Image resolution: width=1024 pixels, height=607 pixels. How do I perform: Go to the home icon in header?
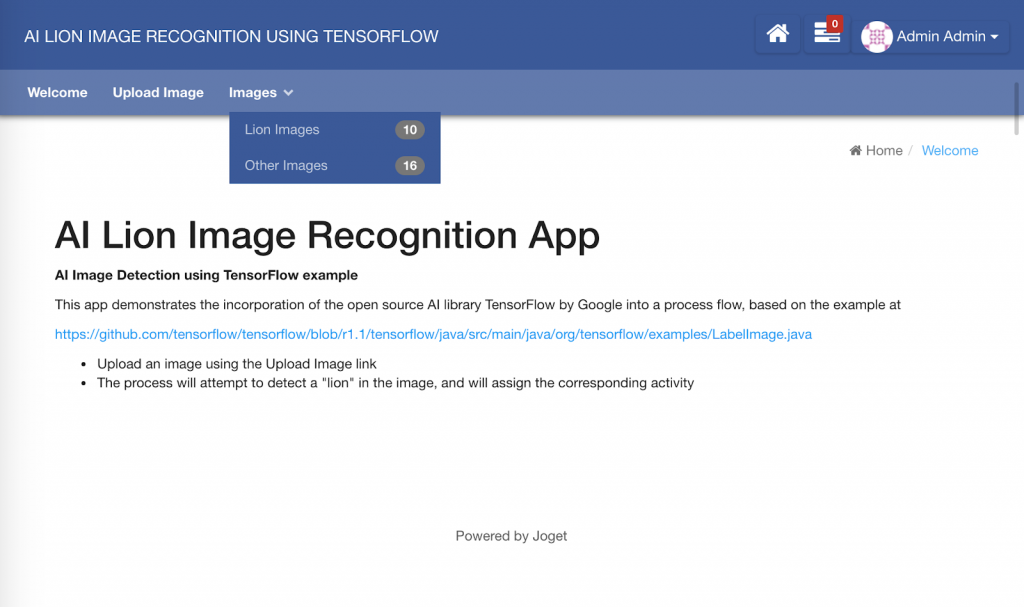coord(777,33)
